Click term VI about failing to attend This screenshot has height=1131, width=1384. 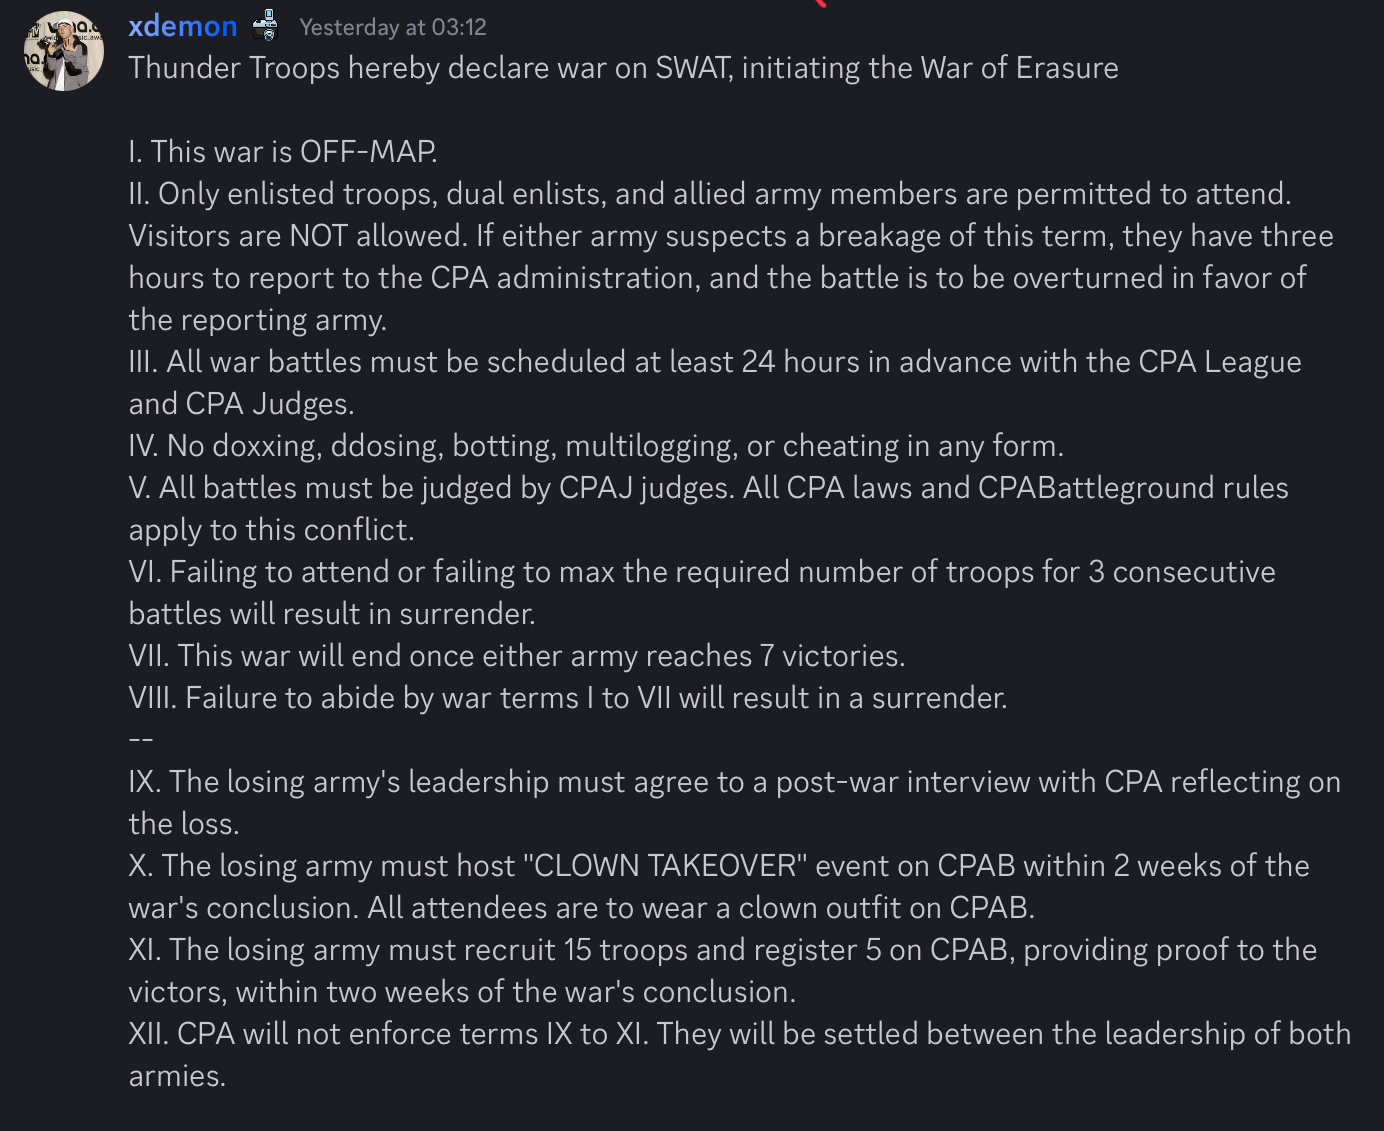coord(701,572)
